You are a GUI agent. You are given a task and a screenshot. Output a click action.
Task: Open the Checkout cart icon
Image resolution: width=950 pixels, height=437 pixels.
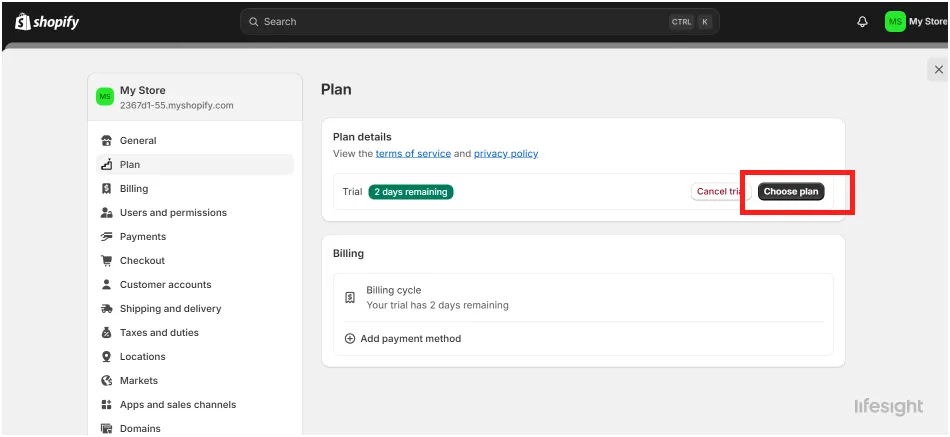(107, 261)
